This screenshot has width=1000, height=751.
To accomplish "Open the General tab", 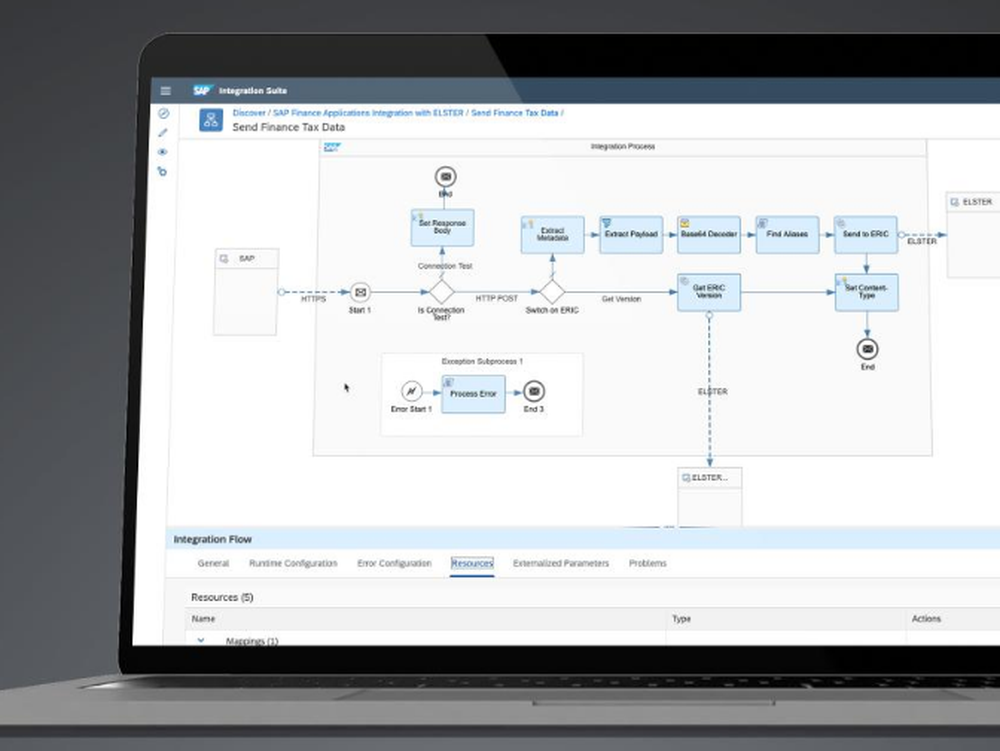I will point(213,564).
